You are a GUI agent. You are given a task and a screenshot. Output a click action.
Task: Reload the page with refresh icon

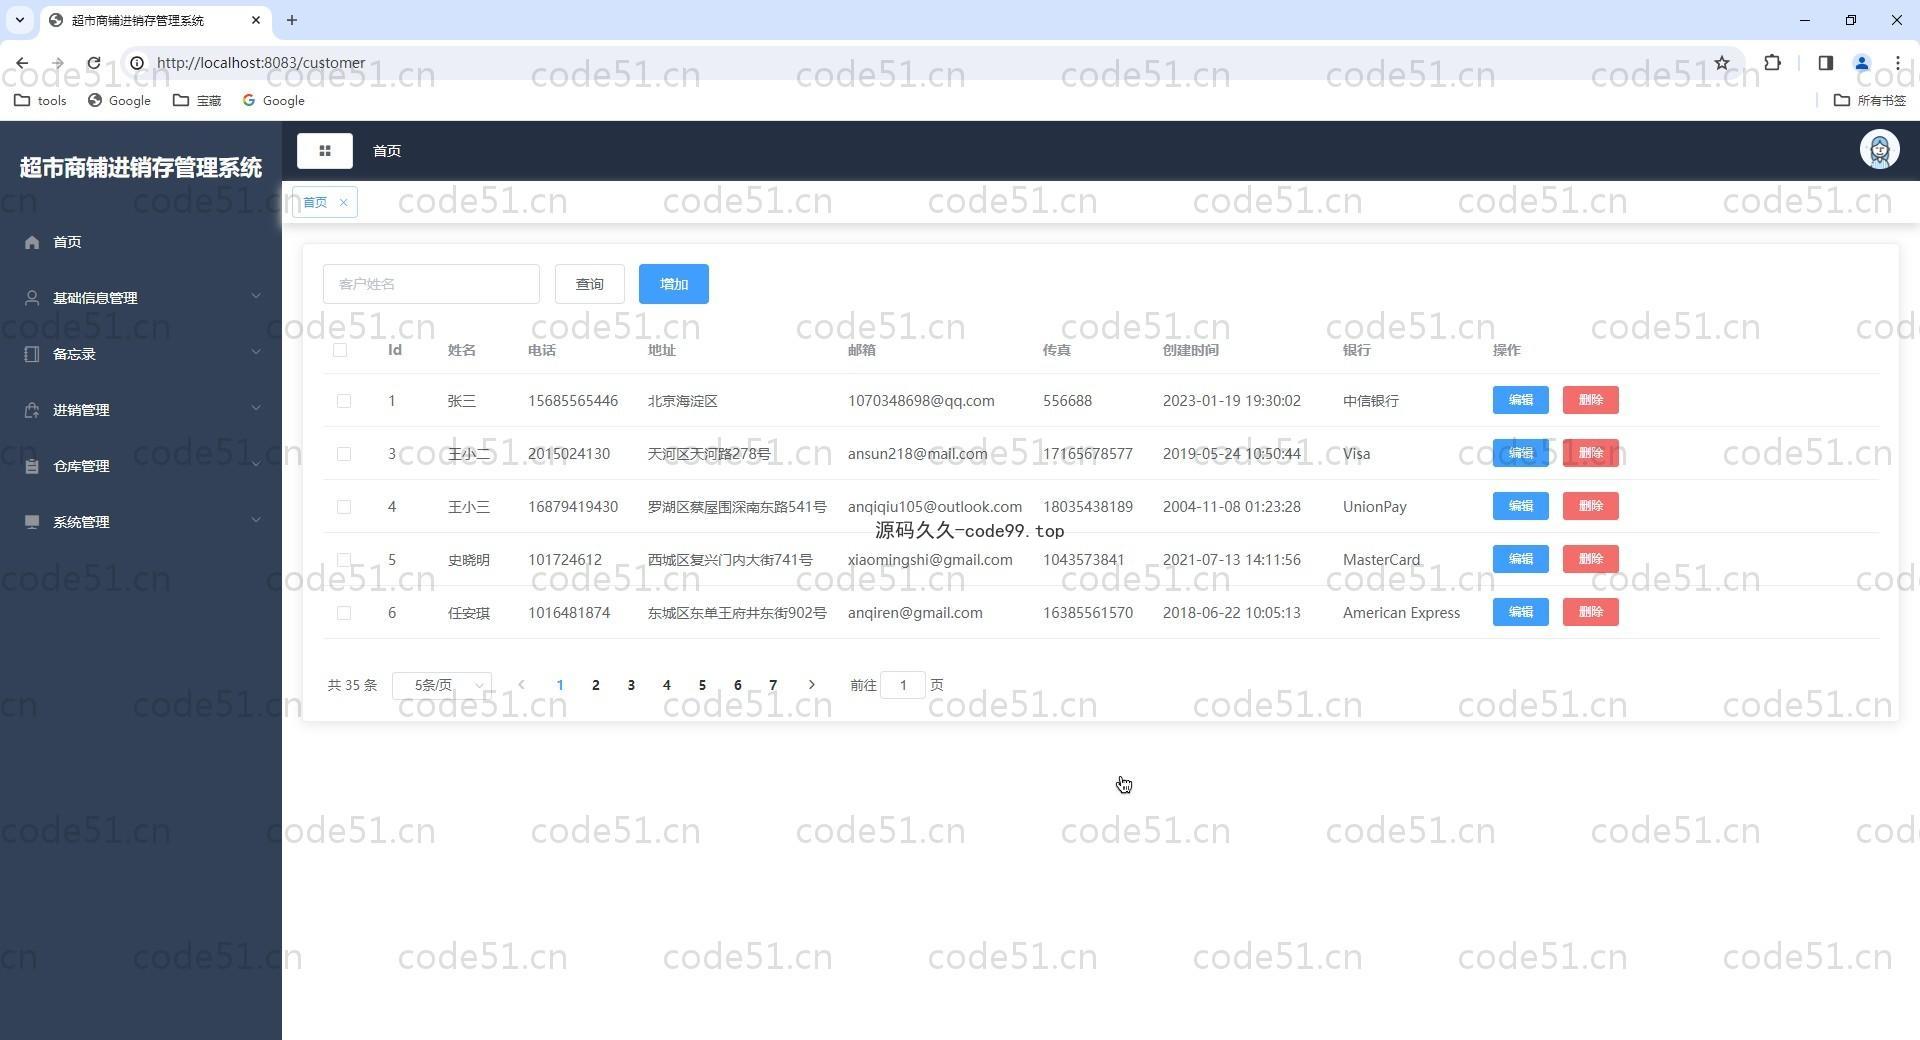coord(94,63)
